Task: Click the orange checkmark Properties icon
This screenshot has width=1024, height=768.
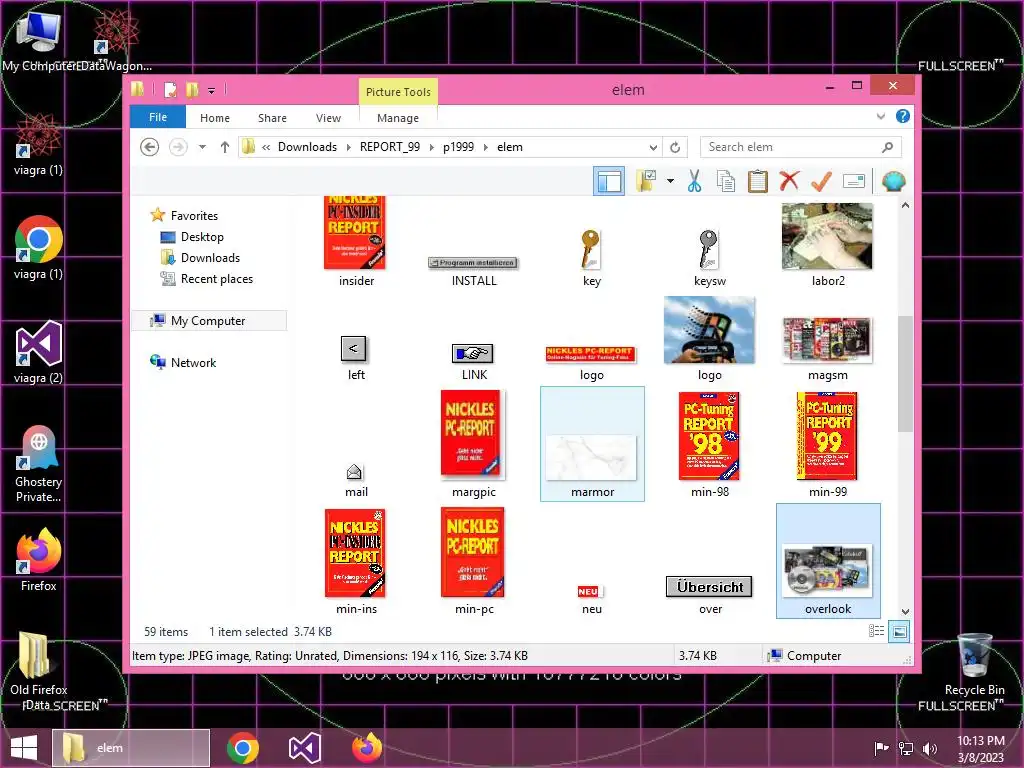Action: 821,180
